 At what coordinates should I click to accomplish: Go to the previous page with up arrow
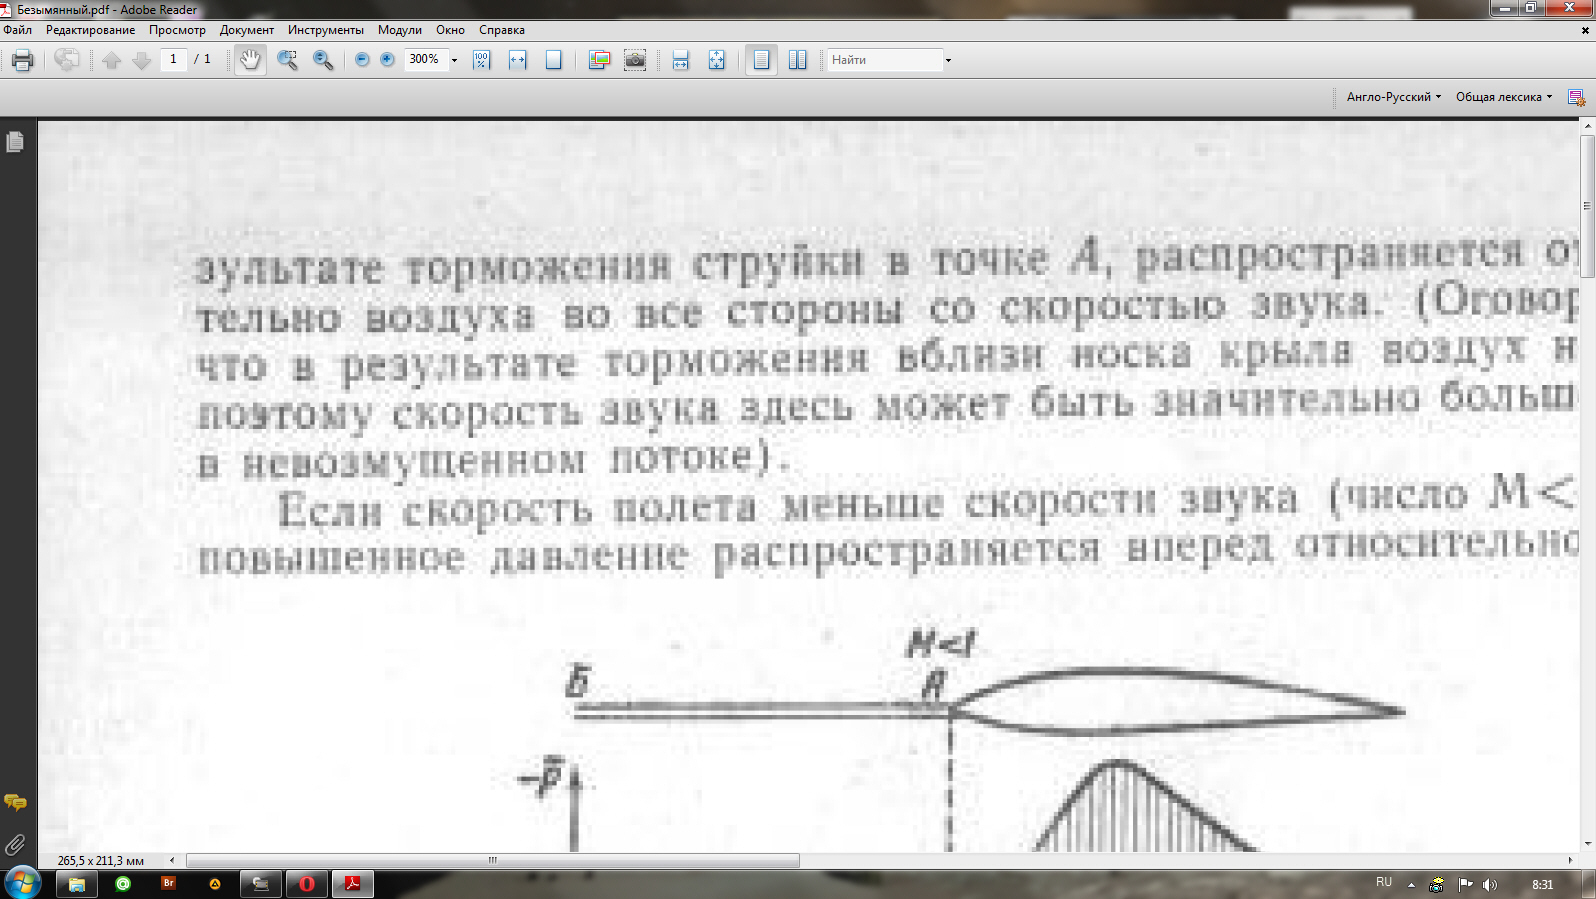click(112, 60)
